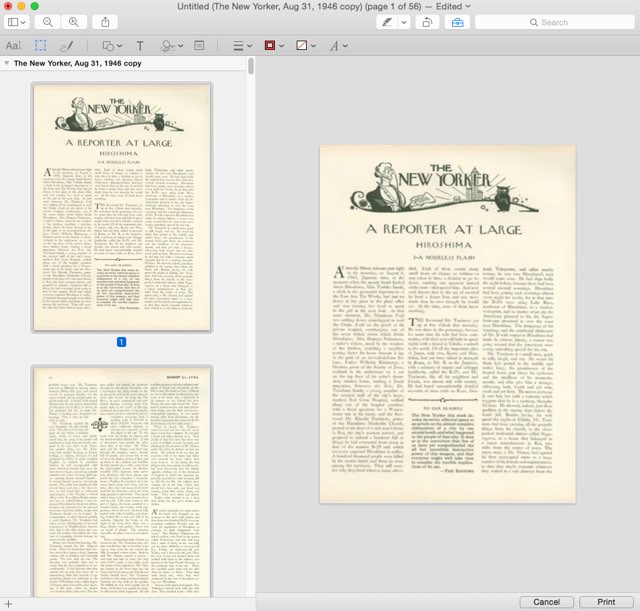Select the Rectangular Selection tool
Image resolution: width=640 pixels, height=611 pixels.
click(40, 46)
